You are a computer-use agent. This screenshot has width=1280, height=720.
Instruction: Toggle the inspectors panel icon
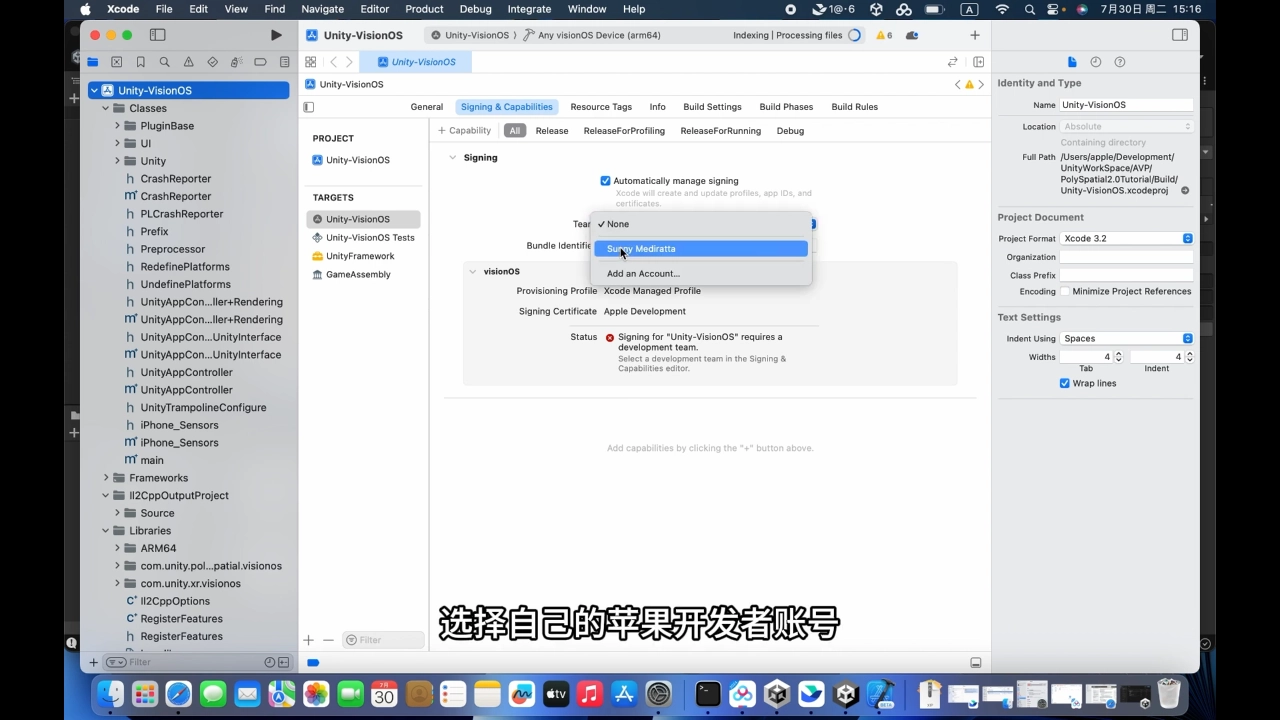click(x=1180, y=35)
